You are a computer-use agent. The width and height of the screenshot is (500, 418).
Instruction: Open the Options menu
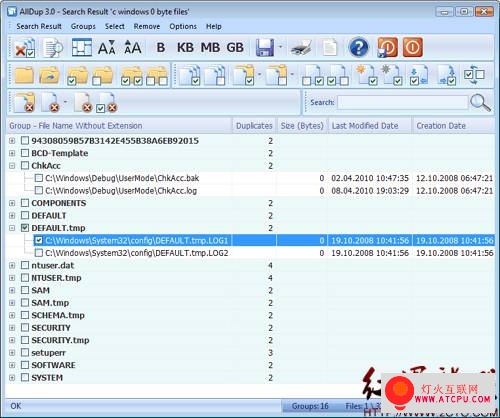pyautogui.click(x=183, y=26)
